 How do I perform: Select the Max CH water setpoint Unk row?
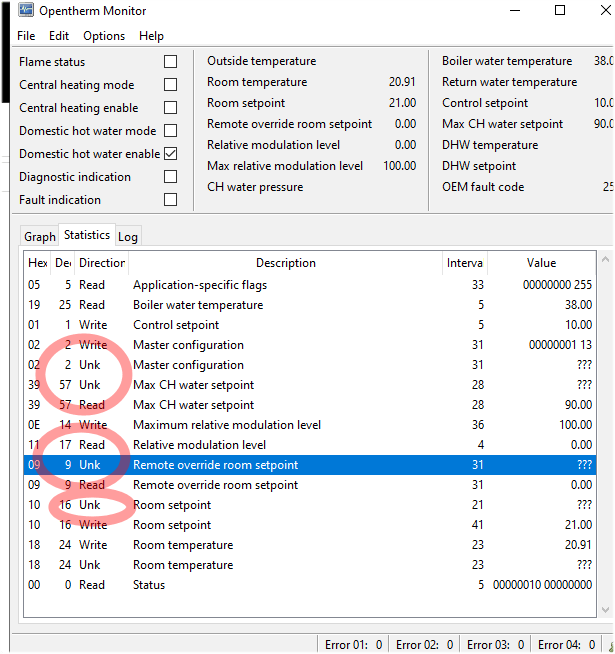(310, 385)
